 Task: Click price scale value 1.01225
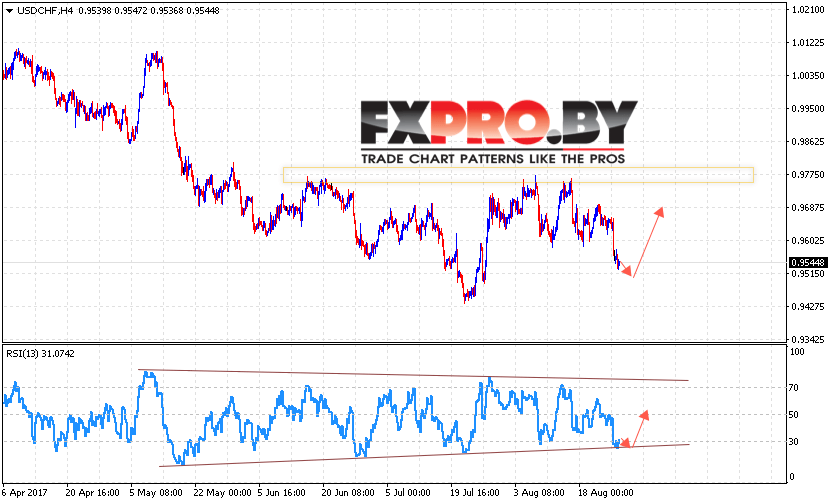click(x=808, y=43)
